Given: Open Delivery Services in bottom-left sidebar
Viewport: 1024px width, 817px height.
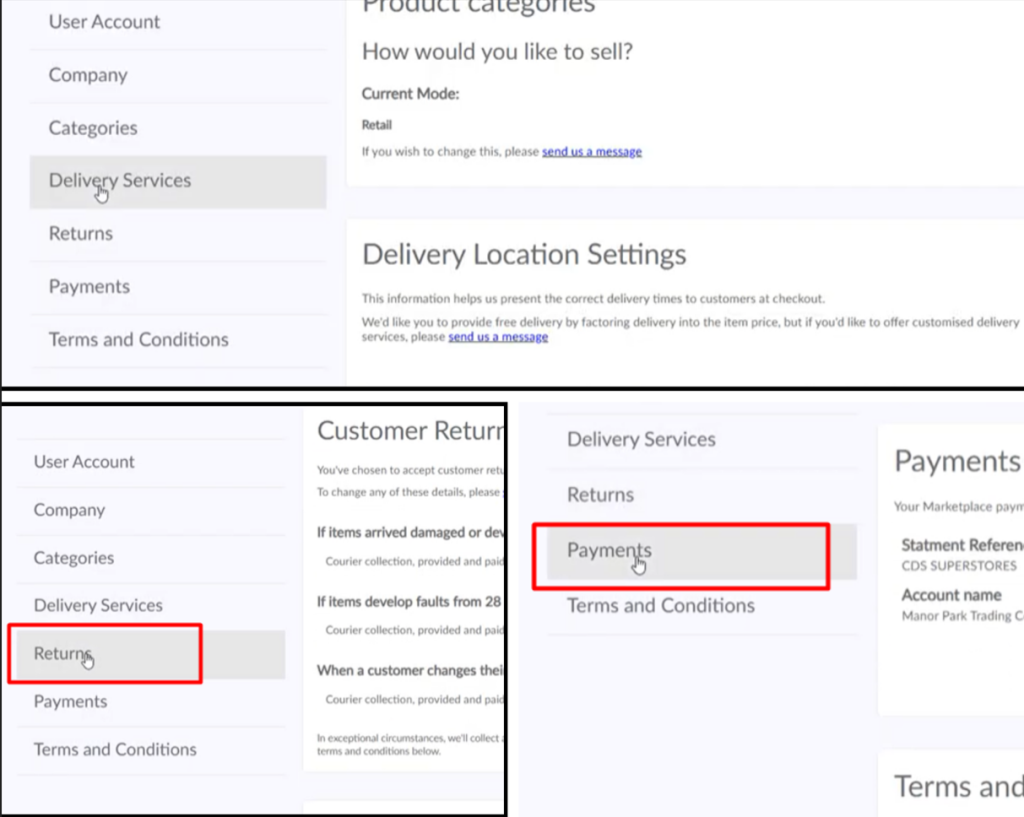Looking at the screenshot, I should point(151,605).
